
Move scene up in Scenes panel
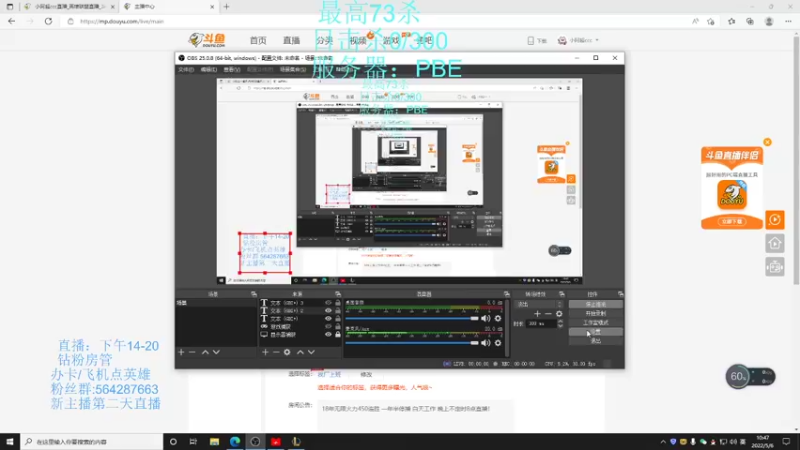pyautogui.click(x=205, y=352)
